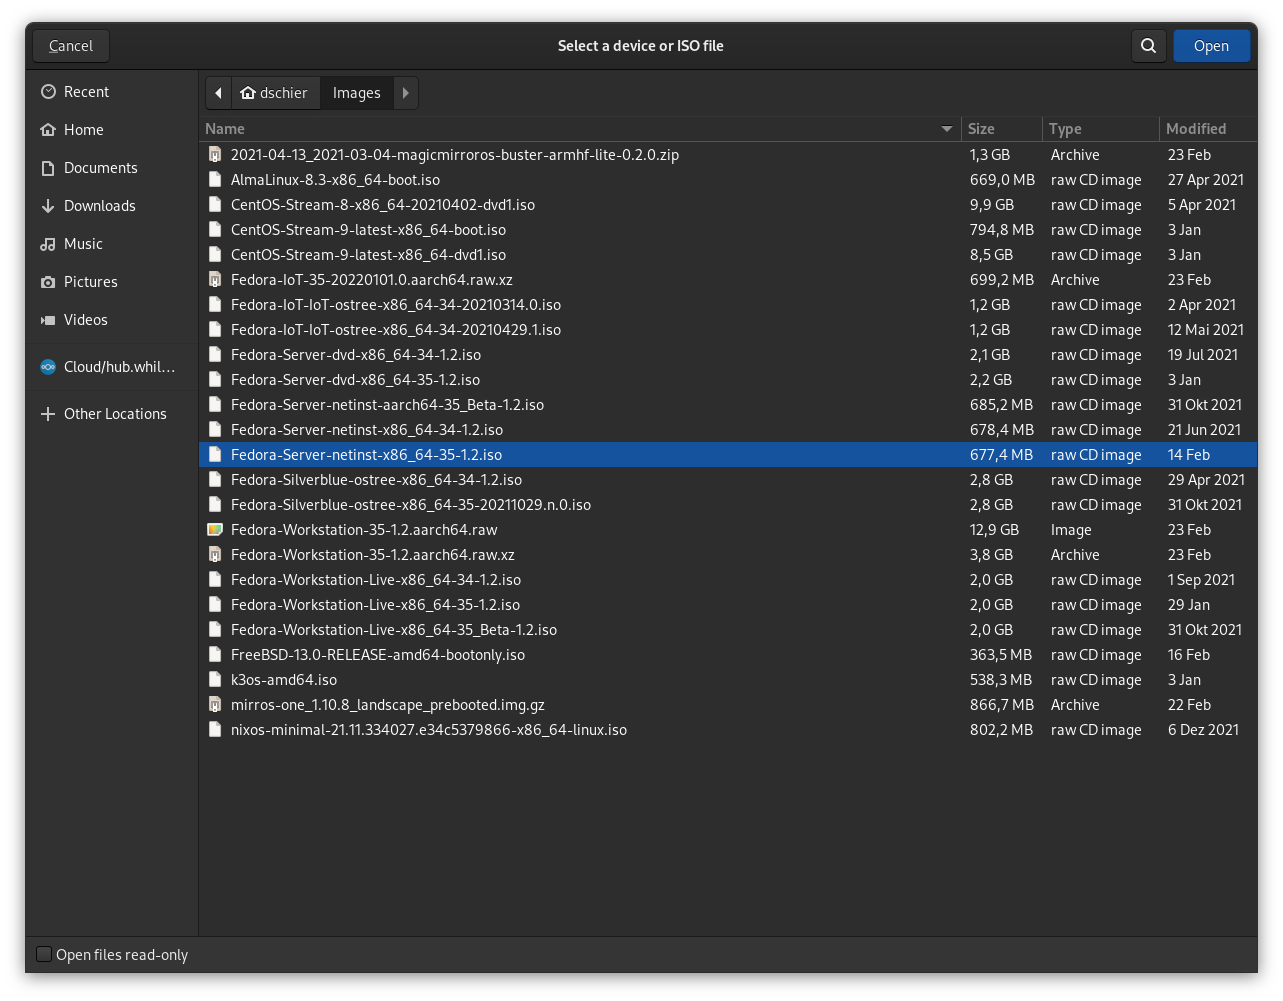1283x1001 pixels.
Task: Select CentOS-Stream-9-latest-x86_64-dvd1.iso
Action: 728,255
